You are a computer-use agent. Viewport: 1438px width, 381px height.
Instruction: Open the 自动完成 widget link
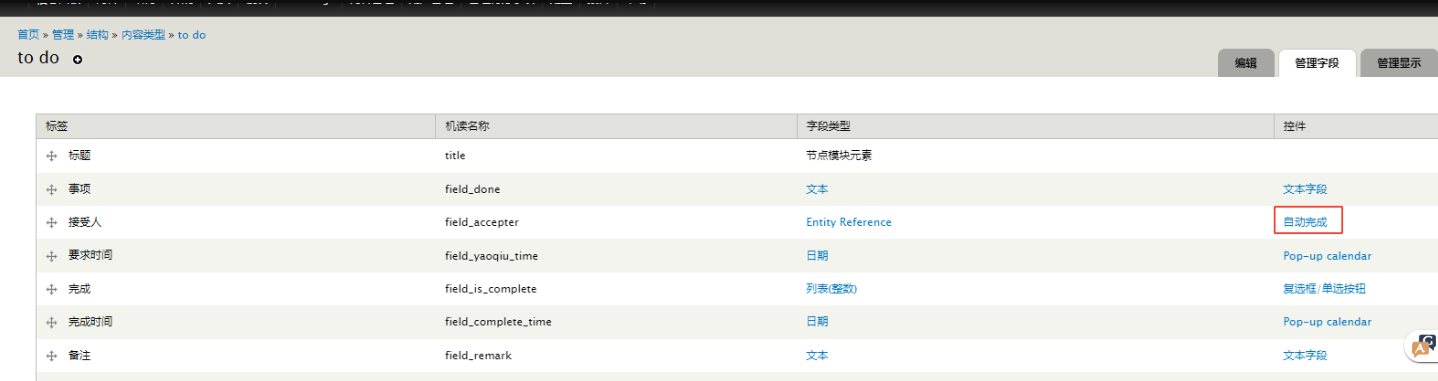[1305, 222]
